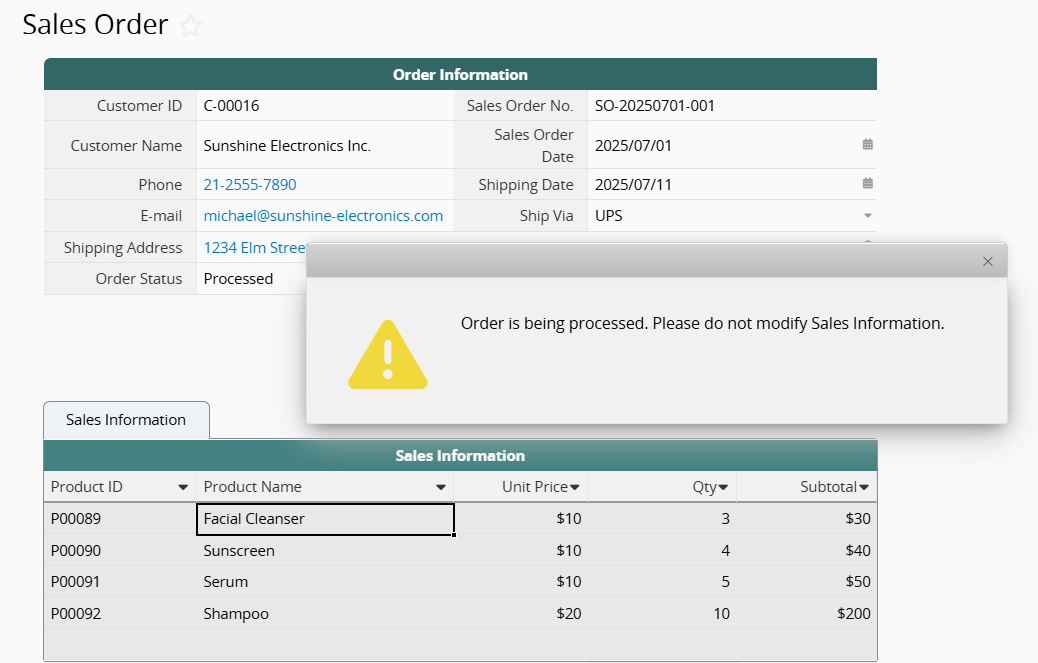
Task: Select the P00092 Shampoo row product ID
Action: [76, 614]
